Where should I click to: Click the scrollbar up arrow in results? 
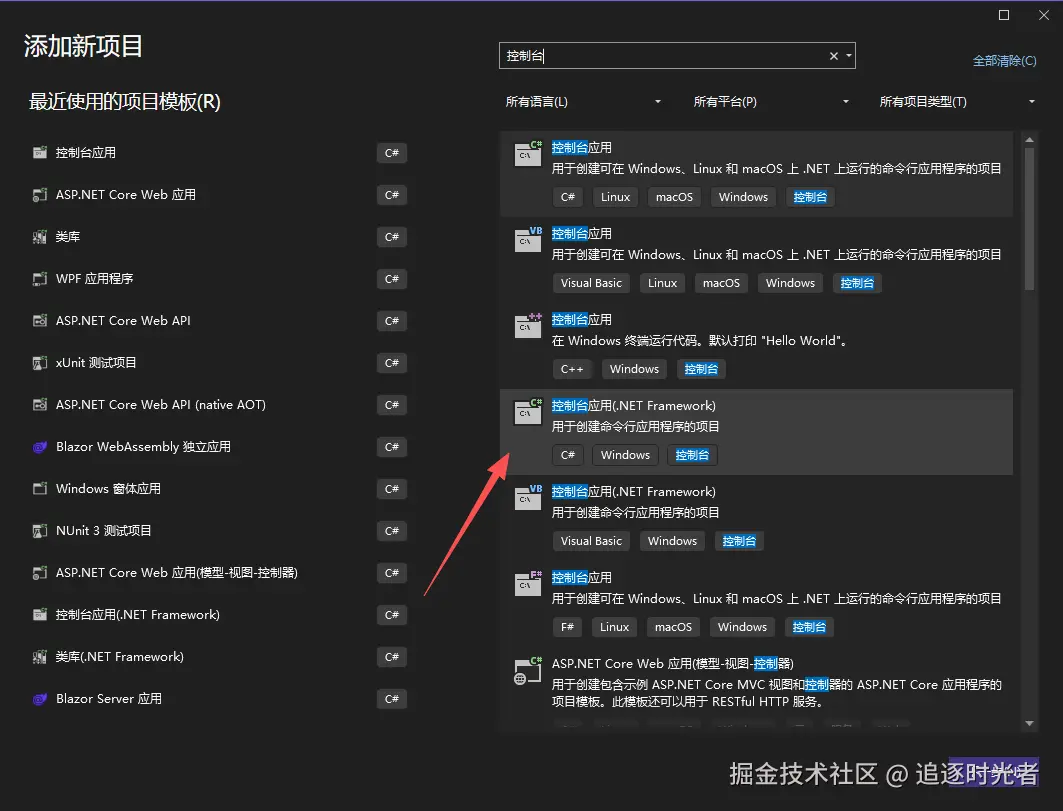point(1029,140)
